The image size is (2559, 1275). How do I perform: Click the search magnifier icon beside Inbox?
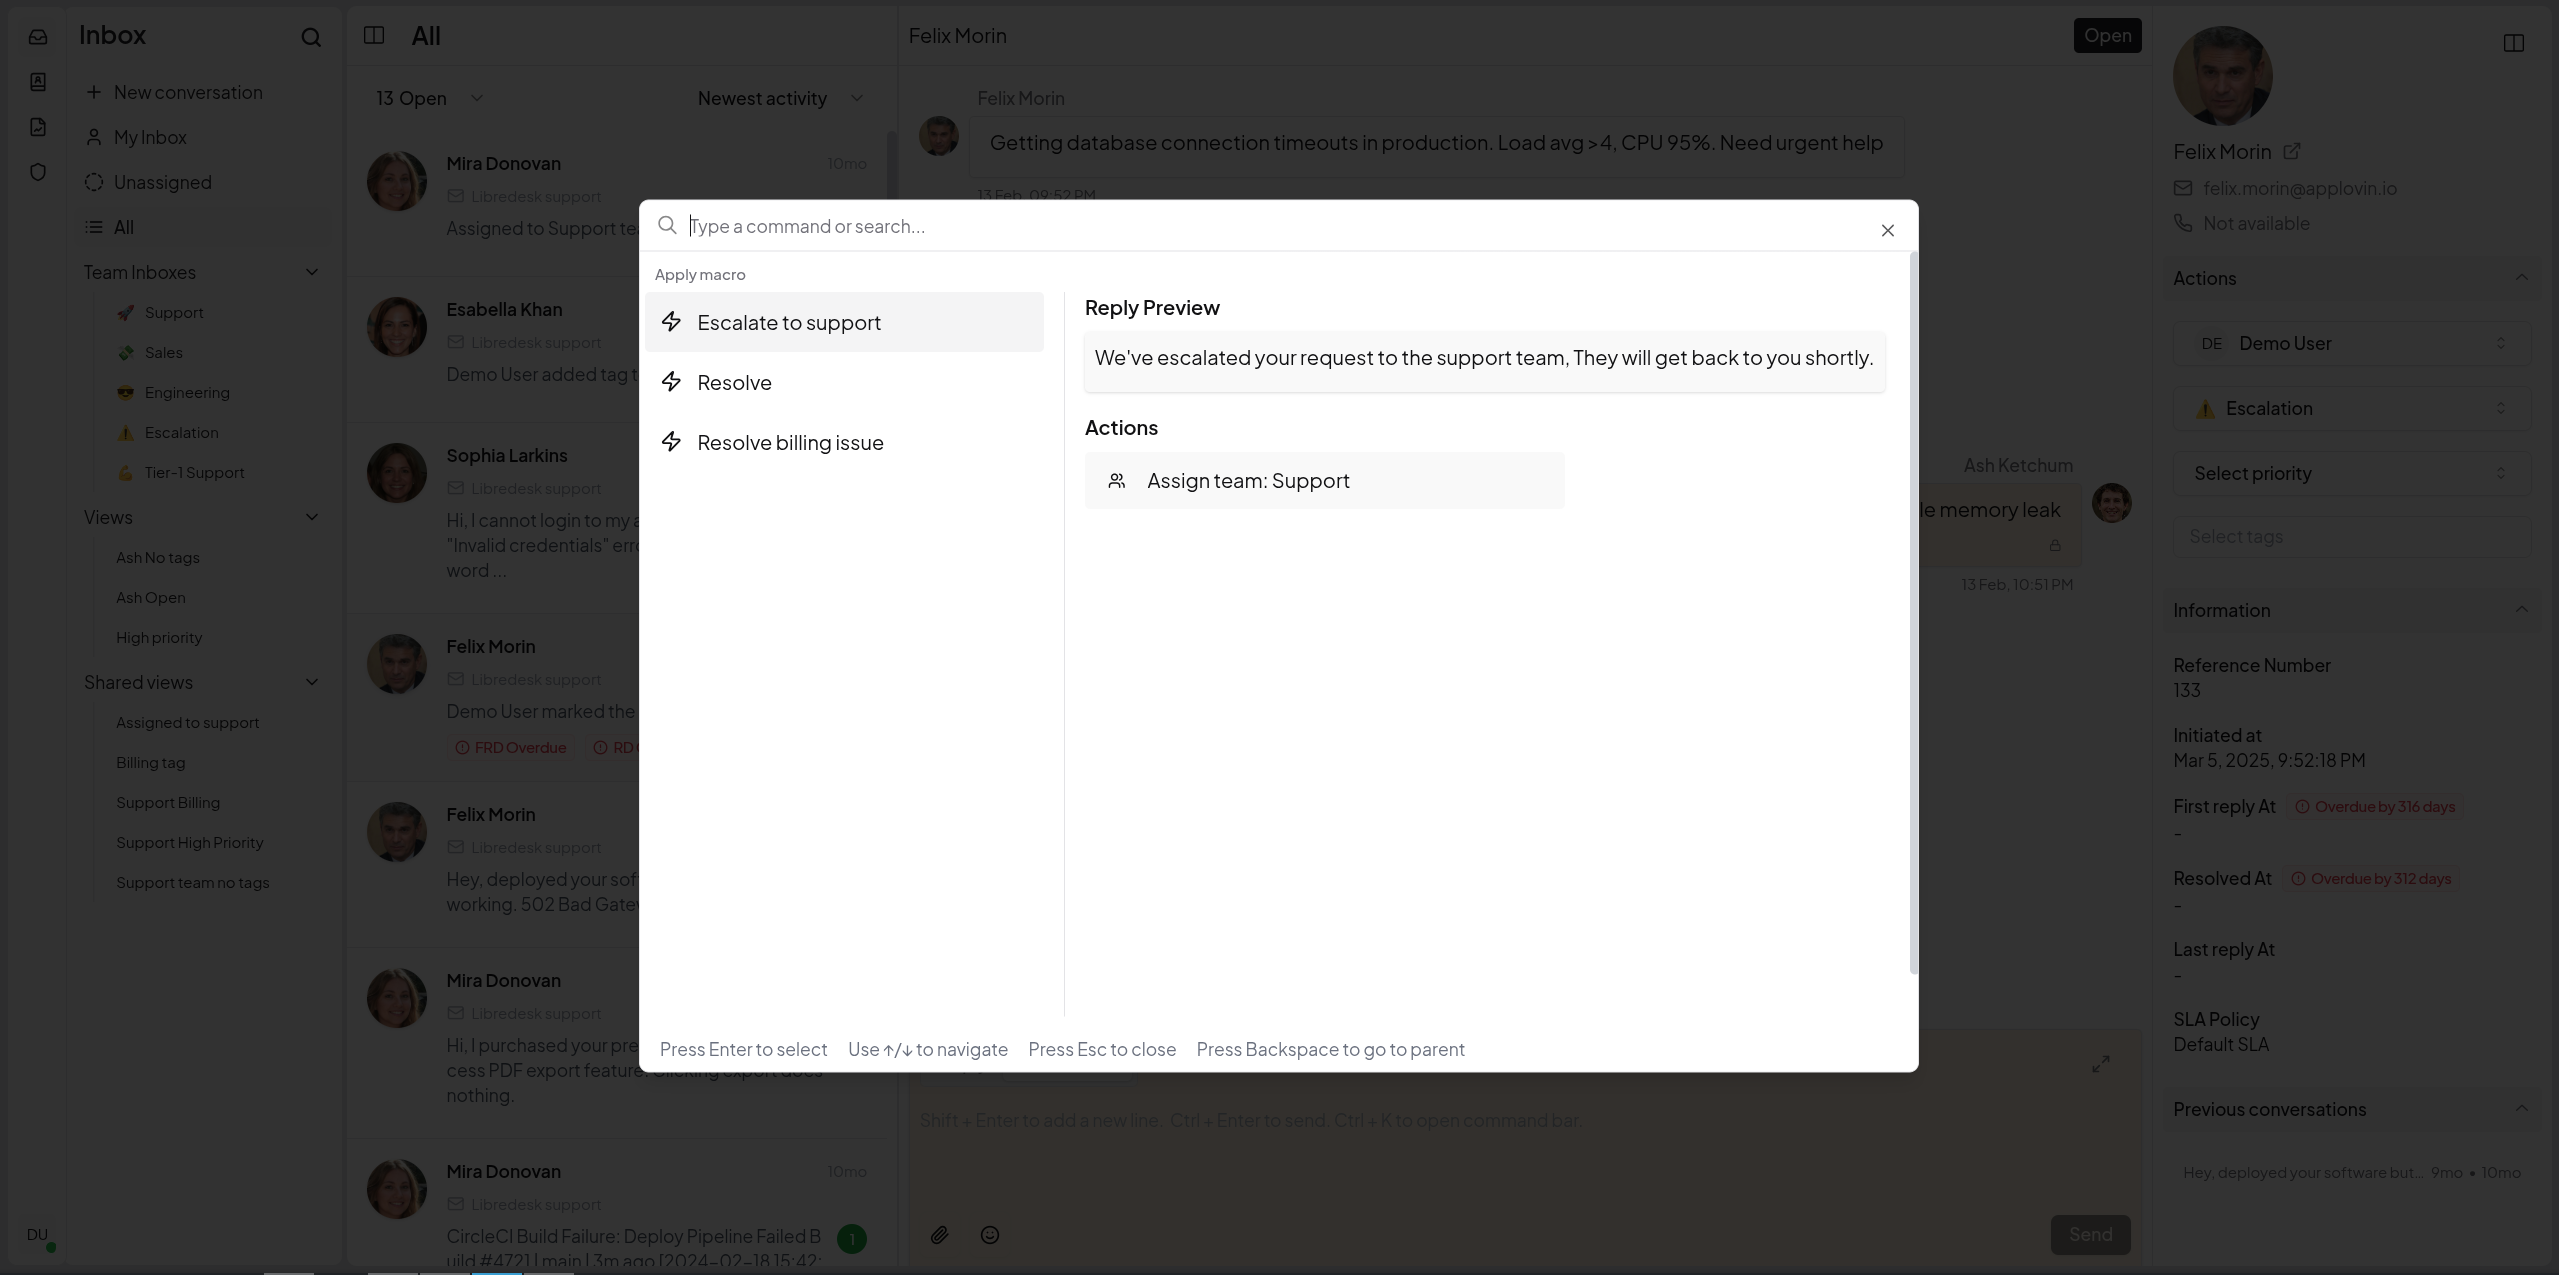click(x=311, y=37)
